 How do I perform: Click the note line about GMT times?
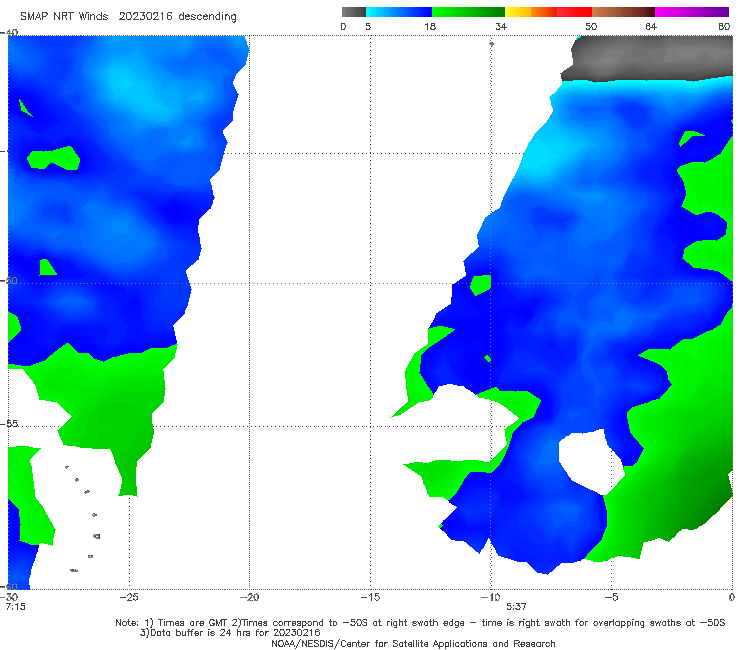pos(420,623)
